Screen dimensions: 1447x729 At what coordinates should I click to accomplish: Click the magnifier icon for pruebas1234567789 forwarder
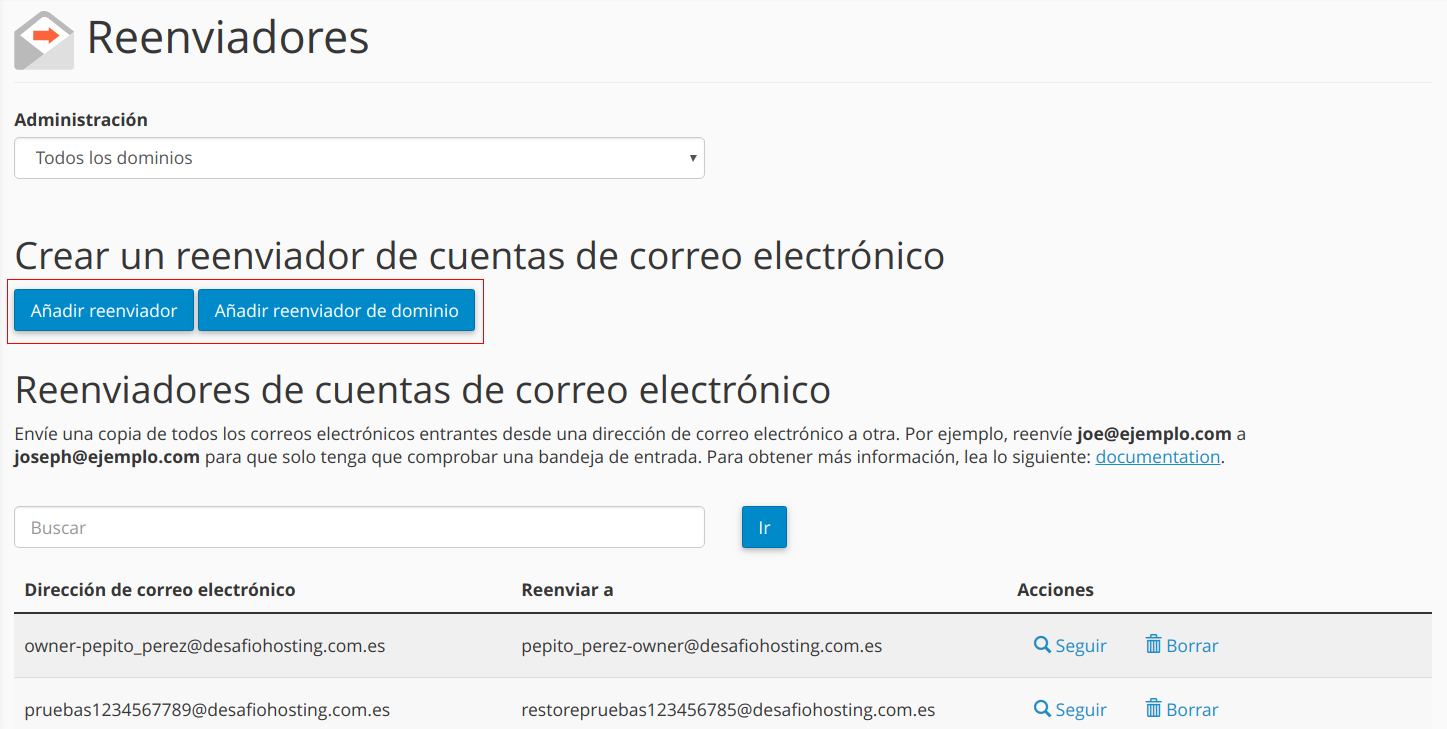coord(1042,709)
